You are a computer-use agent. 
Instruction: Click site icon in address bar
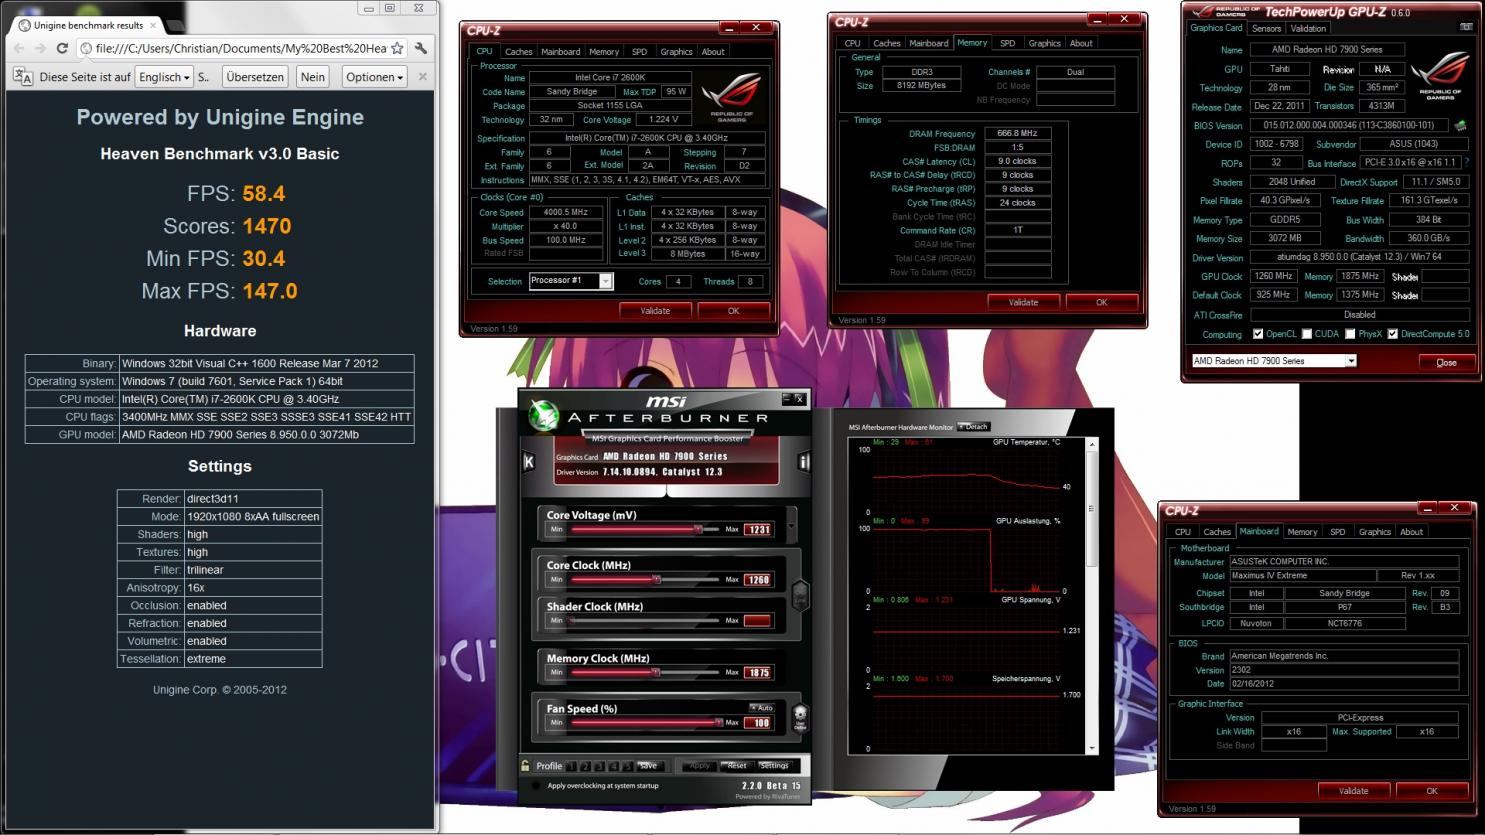pyautogui.click(x=86, y=48)
